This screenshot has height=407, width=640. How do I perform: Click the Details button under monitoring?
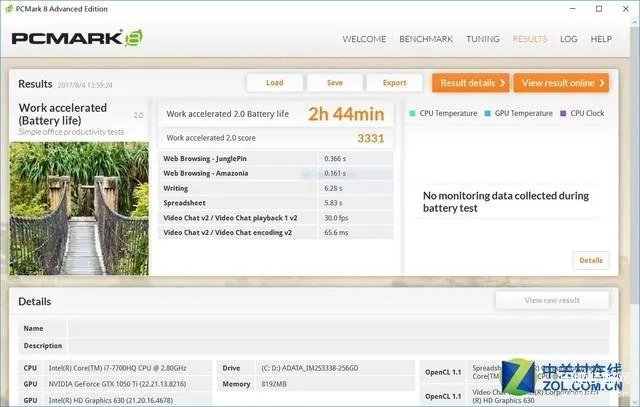(x=590, y=260)
